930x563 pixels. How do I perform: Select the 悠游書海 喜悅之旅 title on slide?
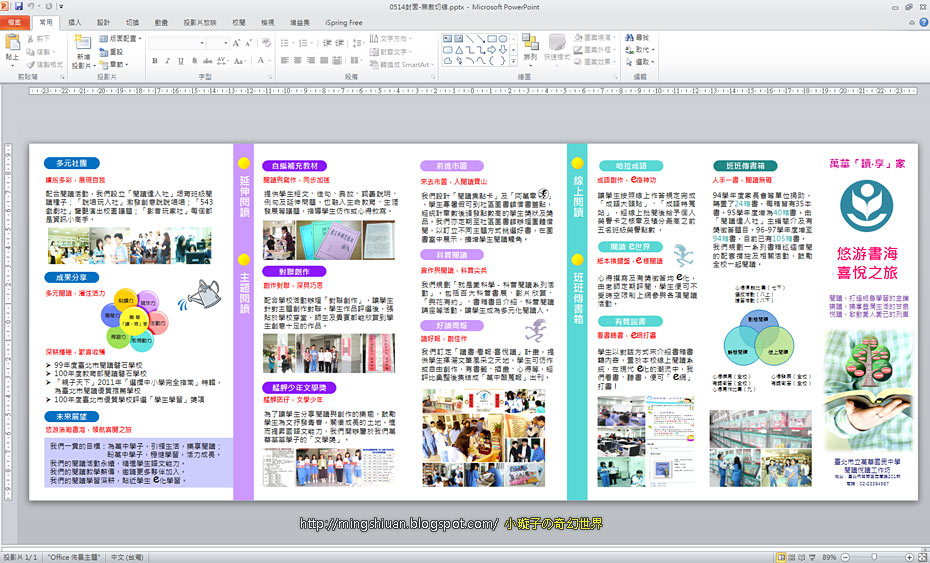click(x=867, y=263)
